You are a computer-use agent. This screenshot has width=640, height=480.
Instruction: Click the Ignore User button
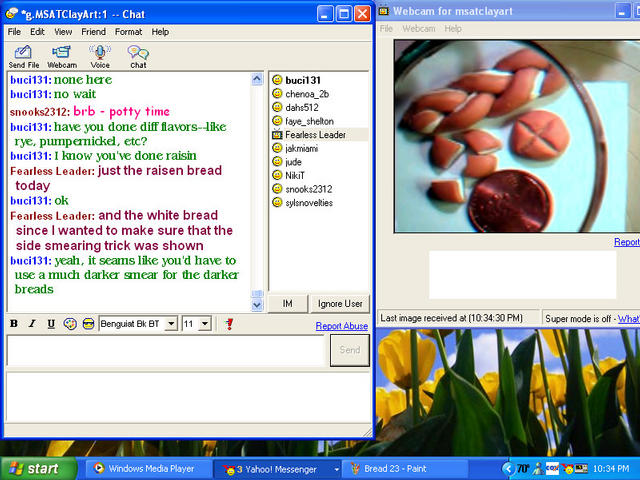coord(340,304)
